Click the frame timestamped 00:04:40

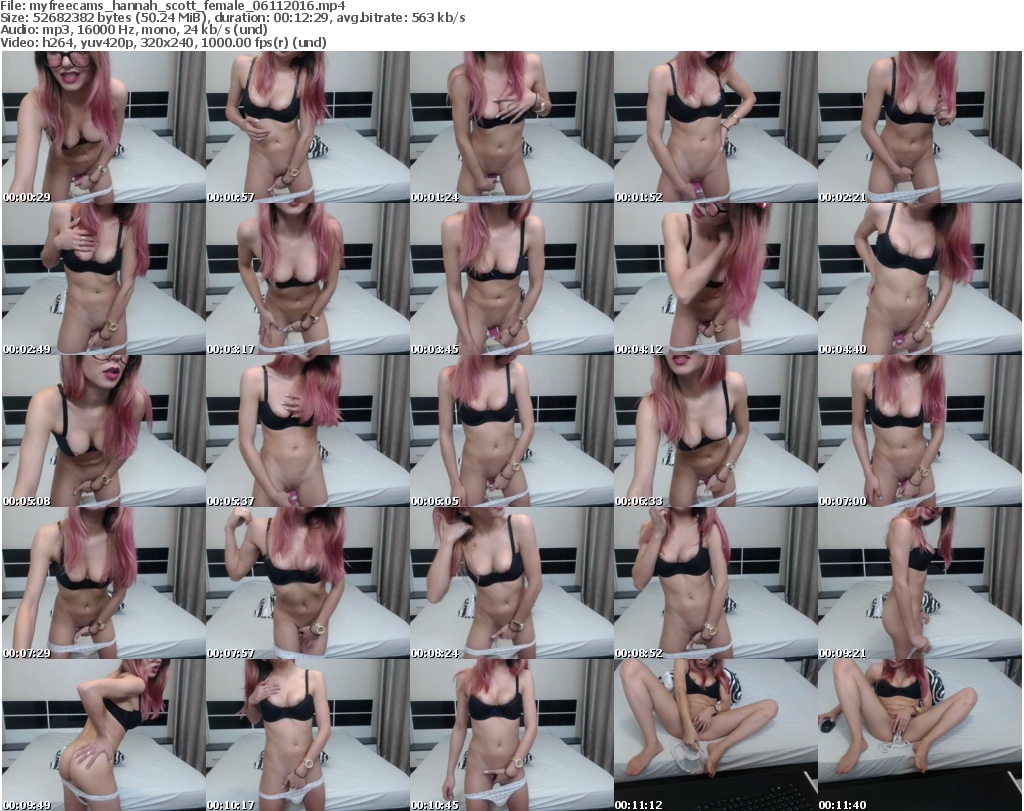tap(919, 279)
